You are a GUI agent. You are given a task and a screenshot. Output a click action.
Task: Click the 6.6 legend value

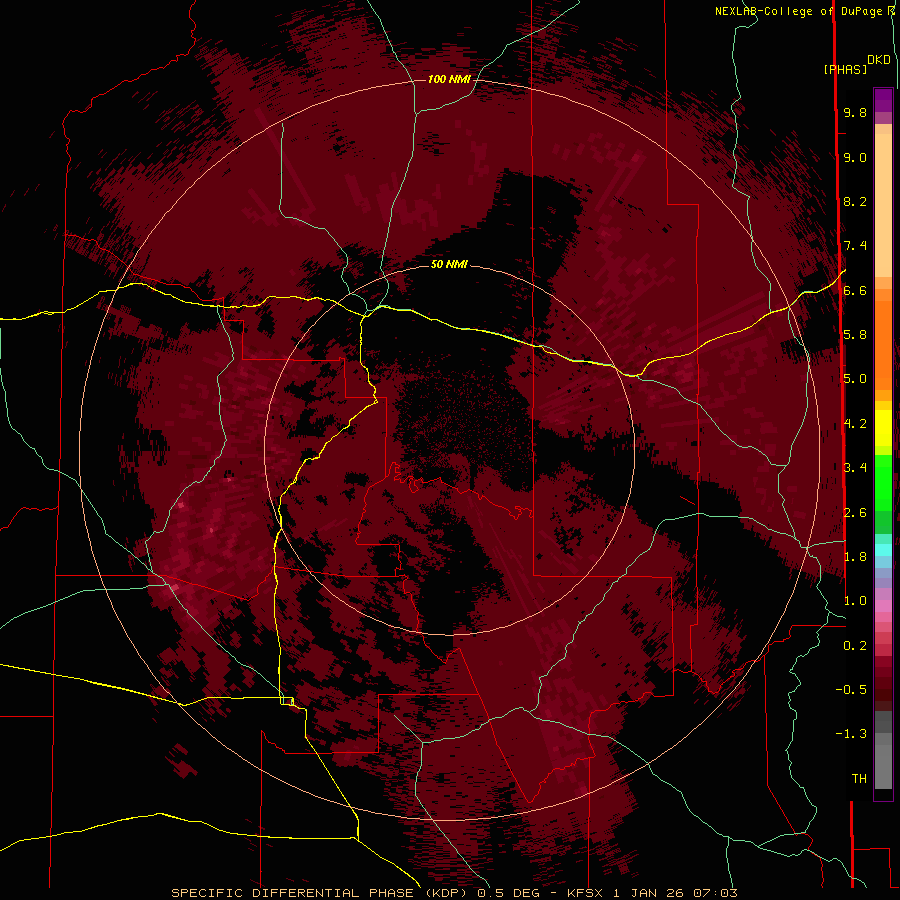[x=855, y=291]
